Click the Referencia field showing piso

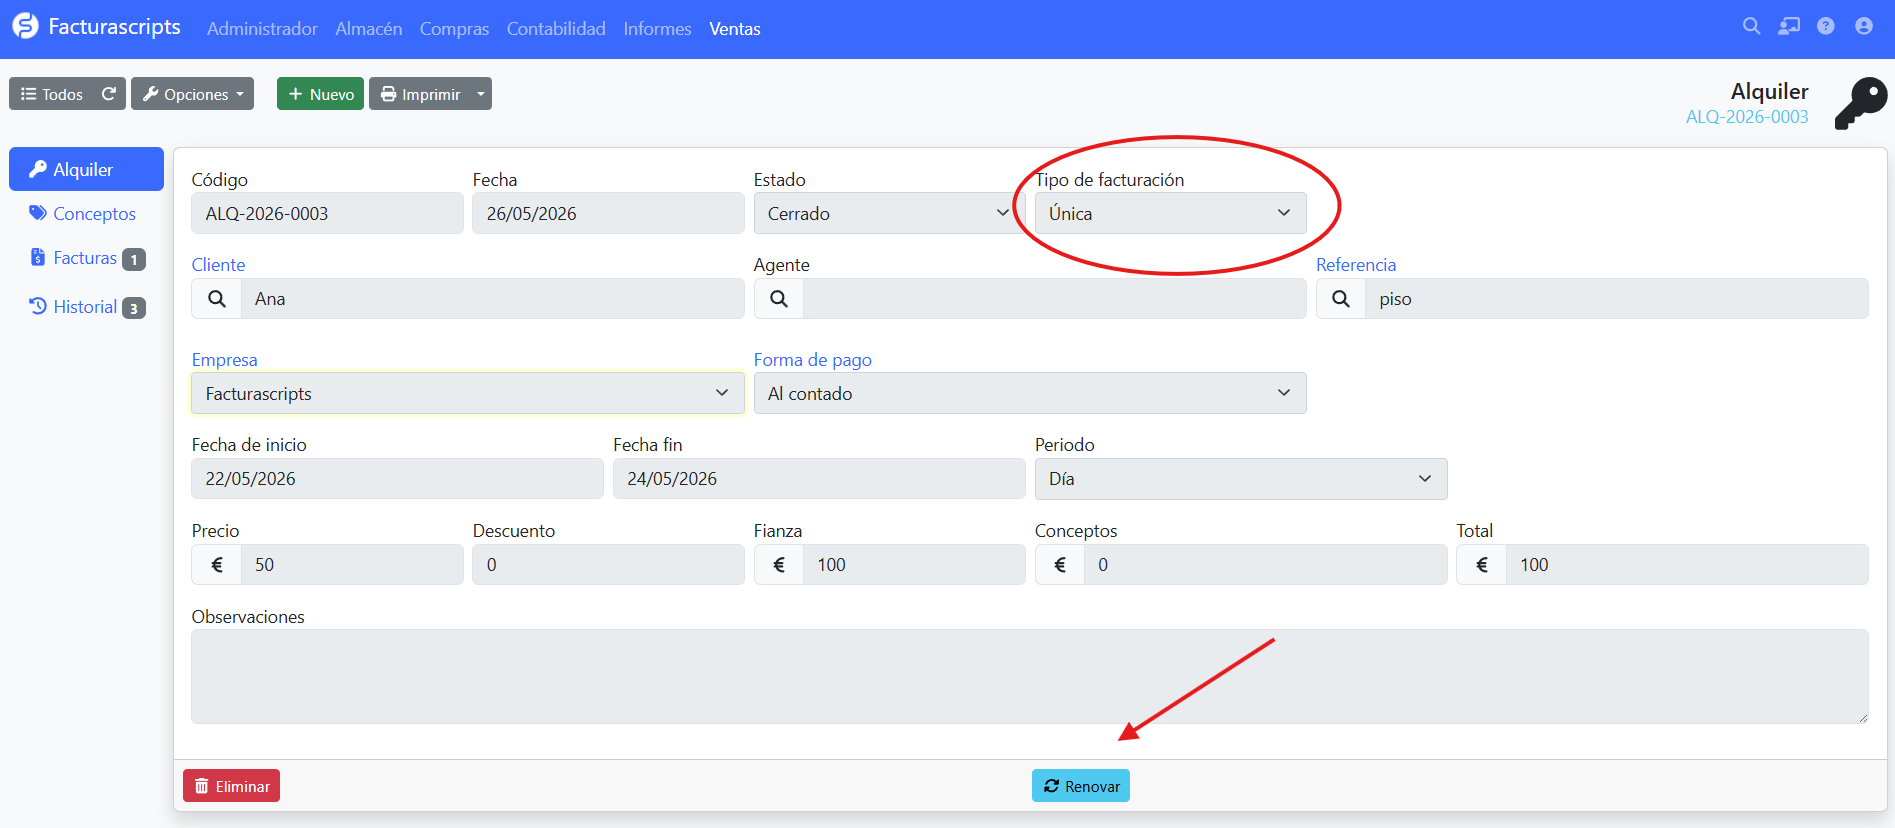(1616, 299)
